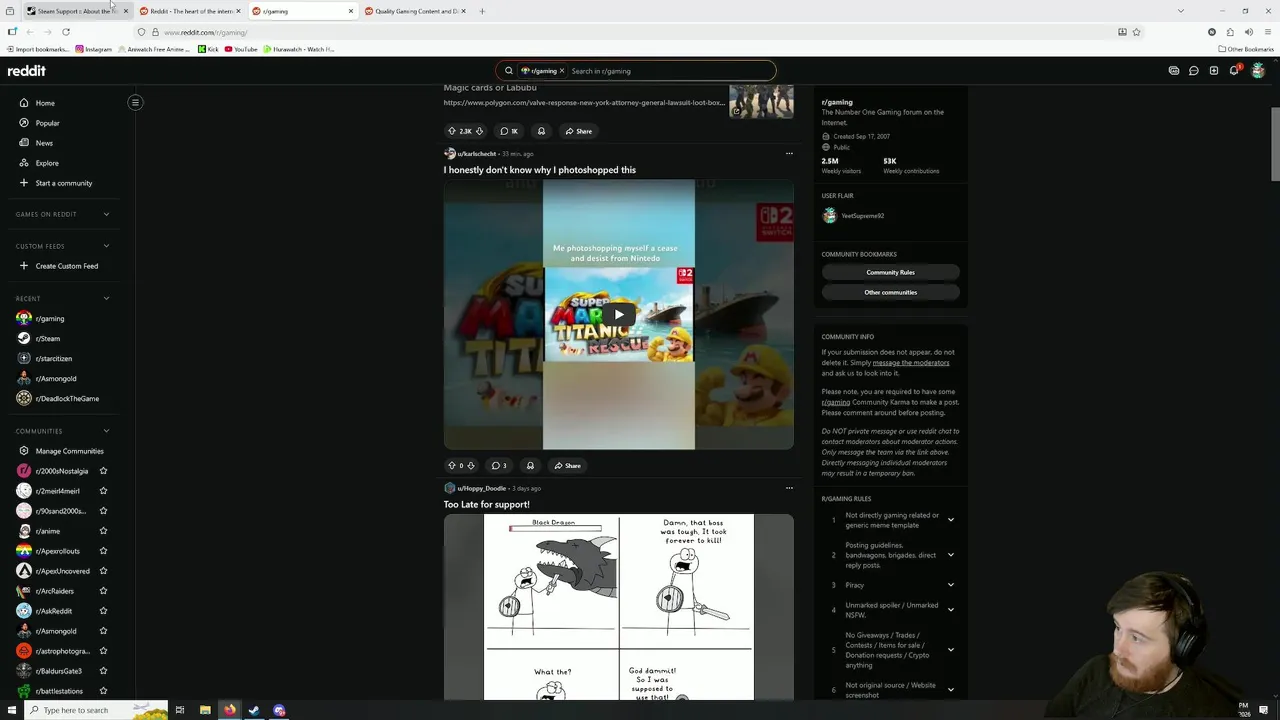The width and height of the screenshot is (1280, 720).
Task: Downvote the photoshopped Mario post
Action: pyautogui.click(x=471, y=465)
